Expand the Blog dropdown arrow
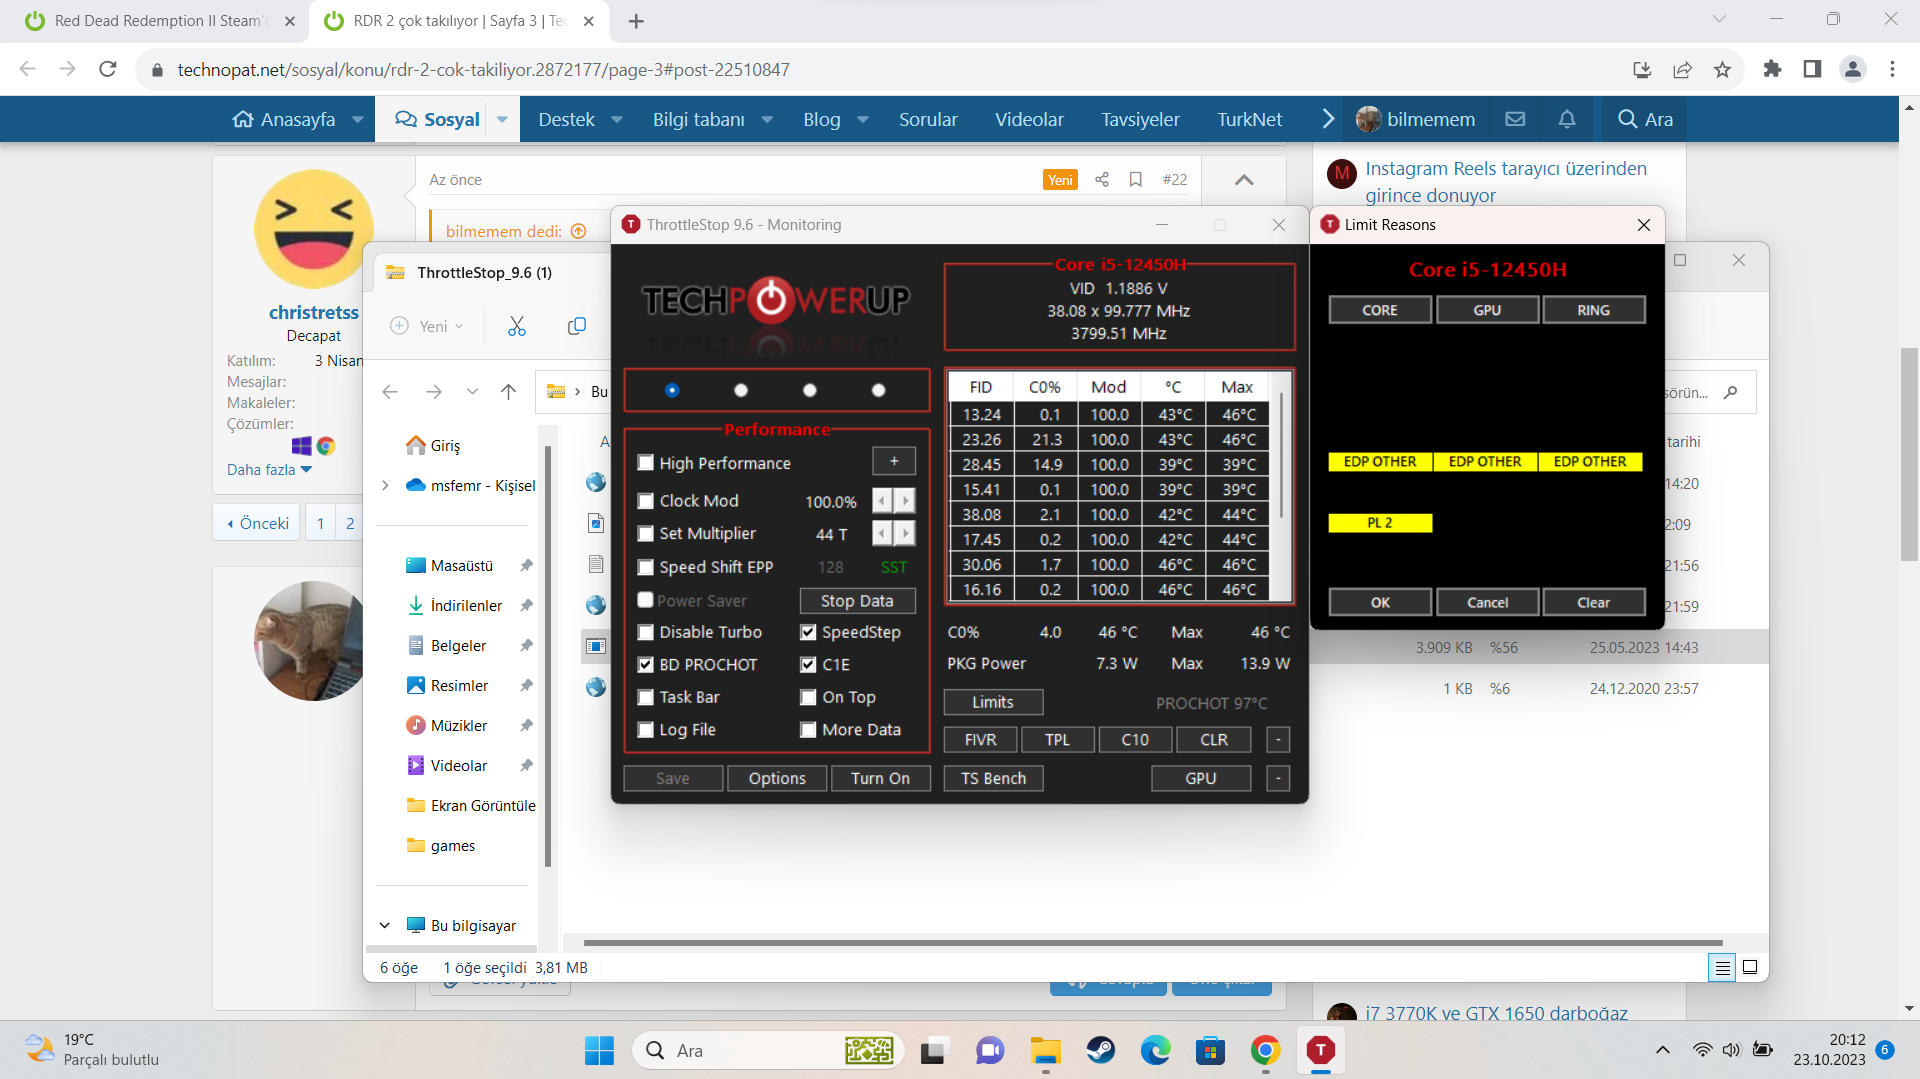This screenshot has height=1079, width=1920. [862, 119]
